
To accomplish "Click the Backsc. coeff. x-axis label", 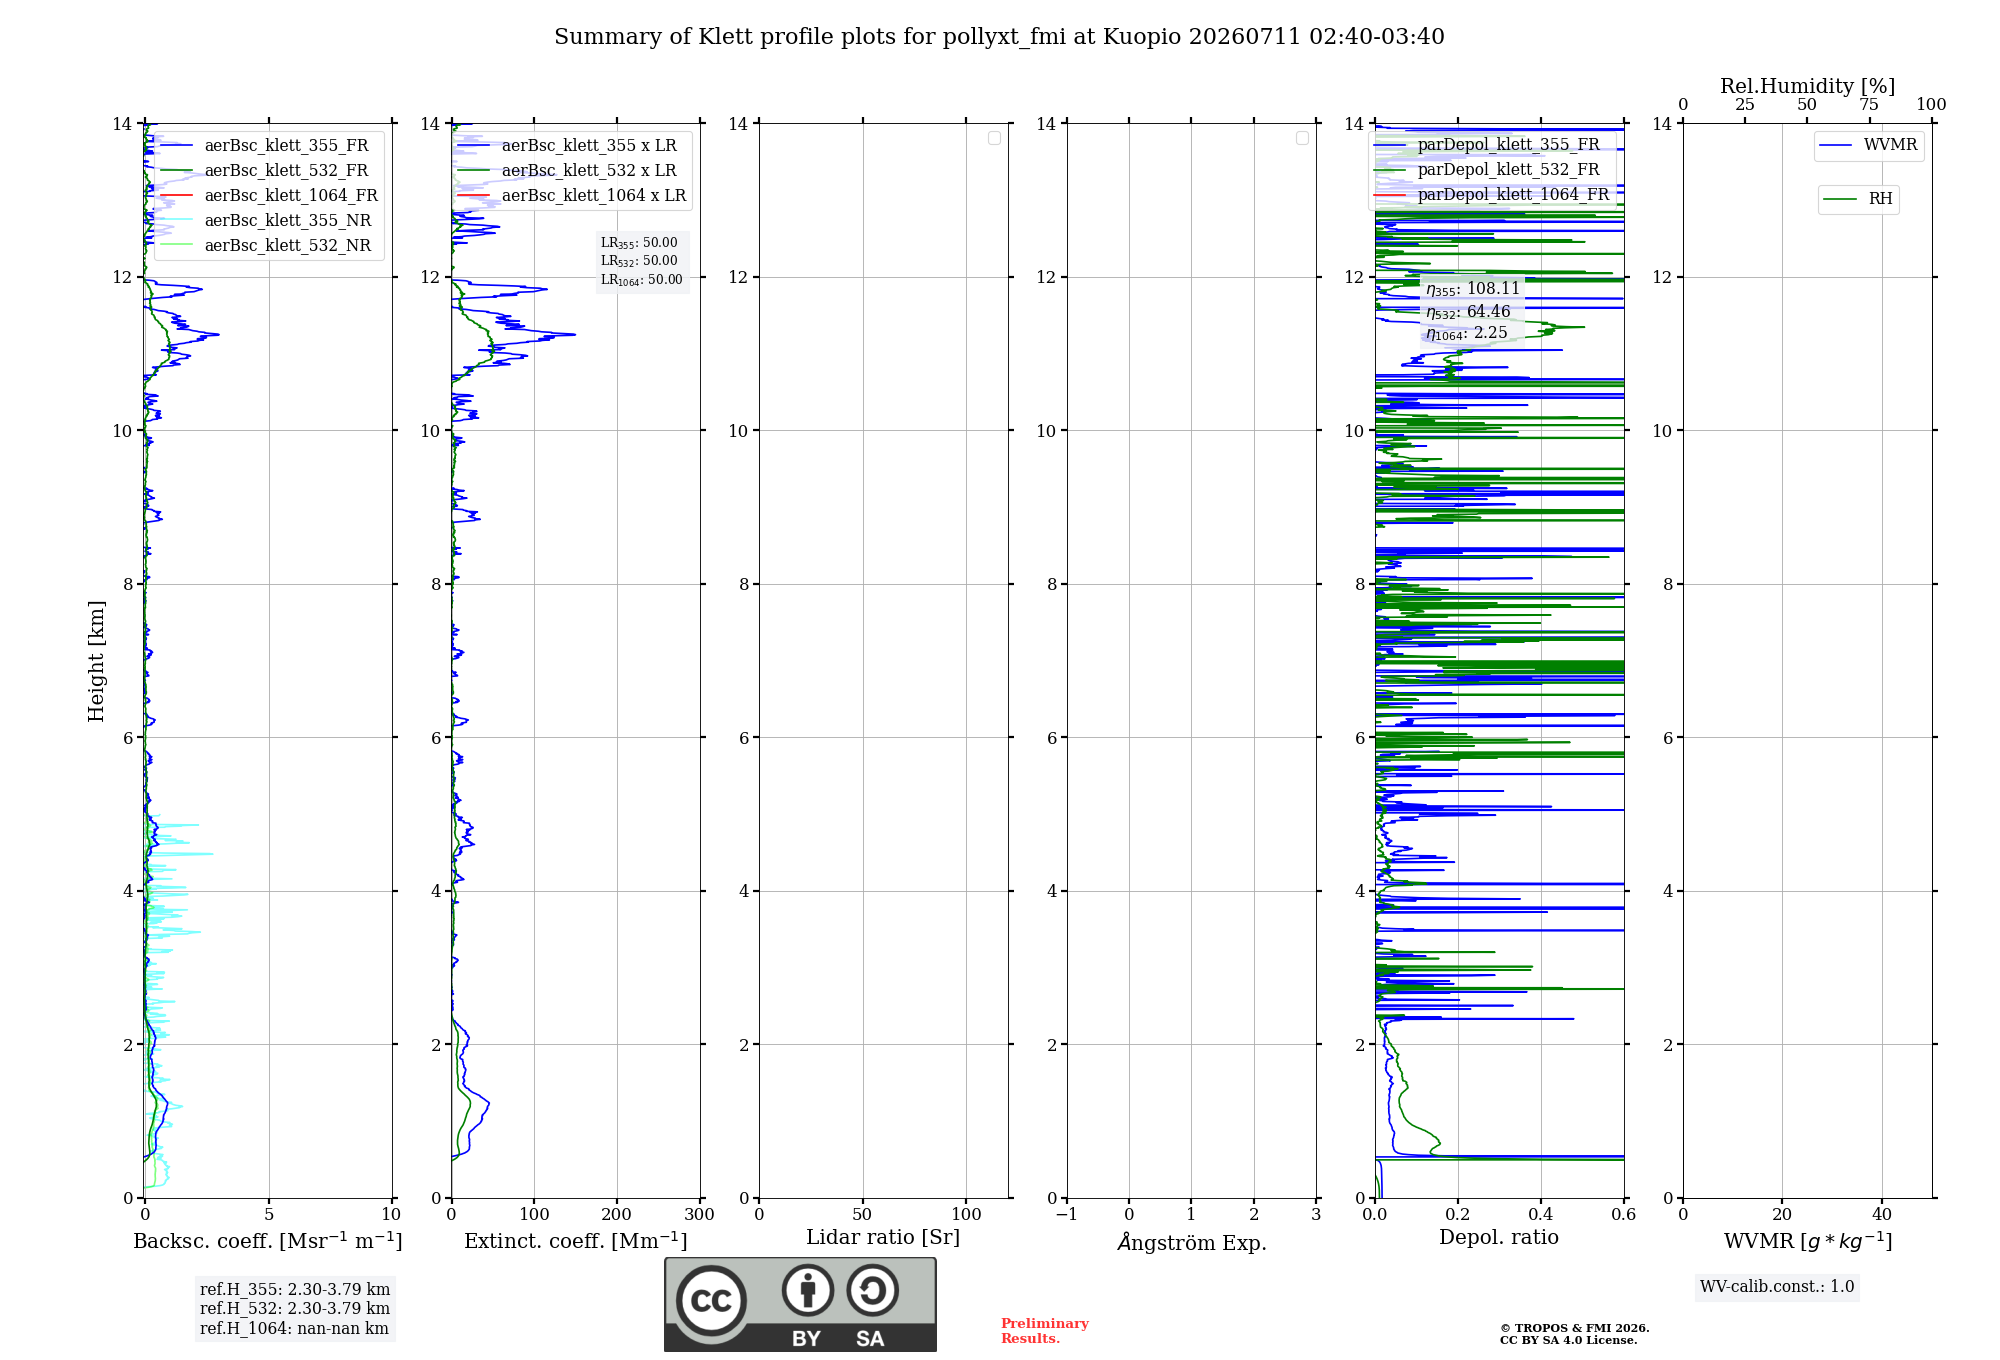I will (x=268, y=1241).
